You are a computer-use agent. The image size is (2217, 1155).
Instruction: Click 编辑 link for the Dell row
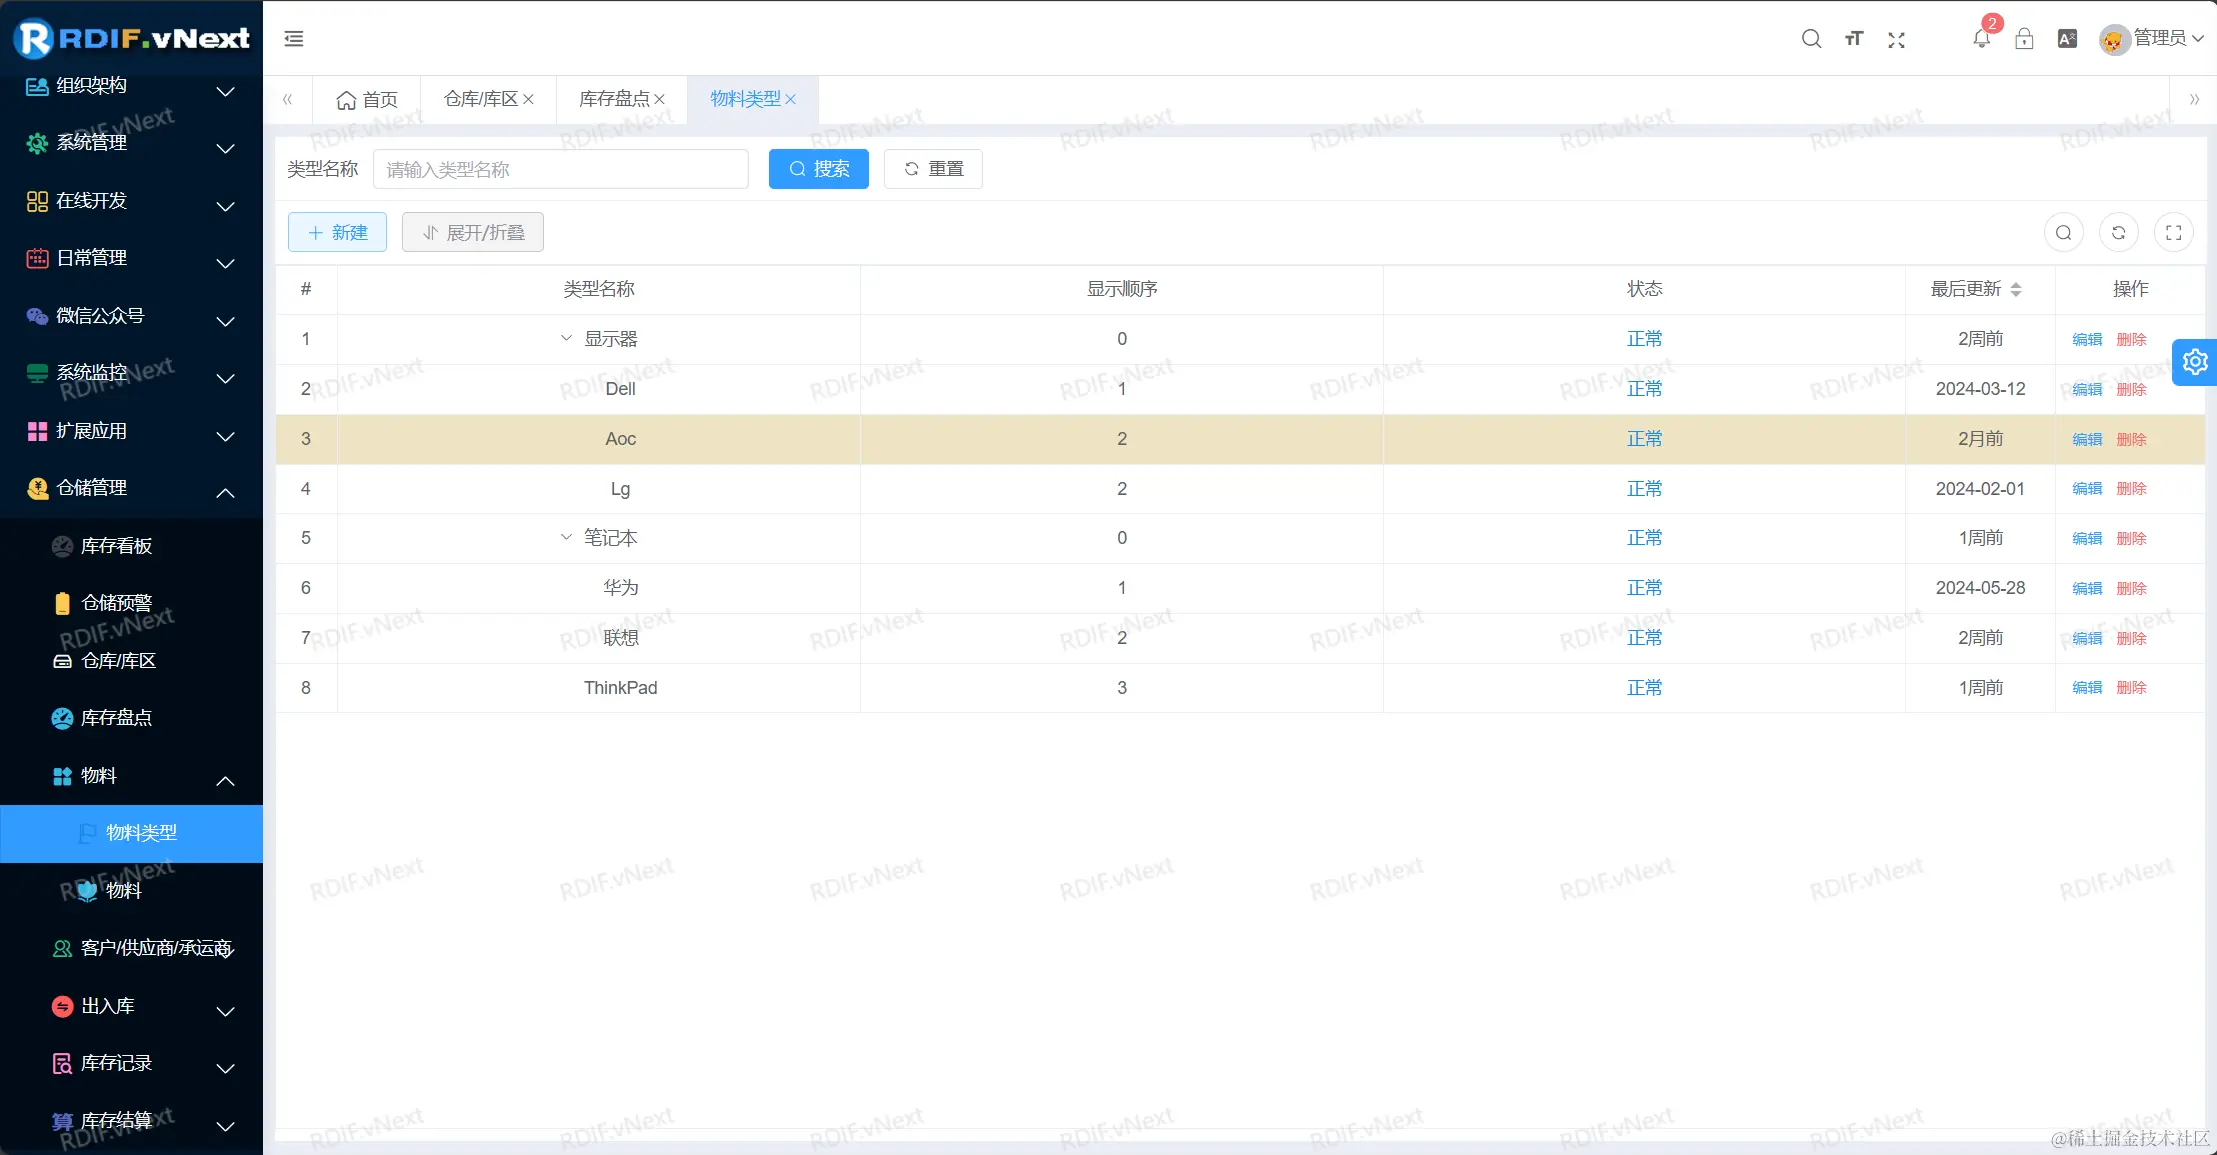tap(2087, 389)
